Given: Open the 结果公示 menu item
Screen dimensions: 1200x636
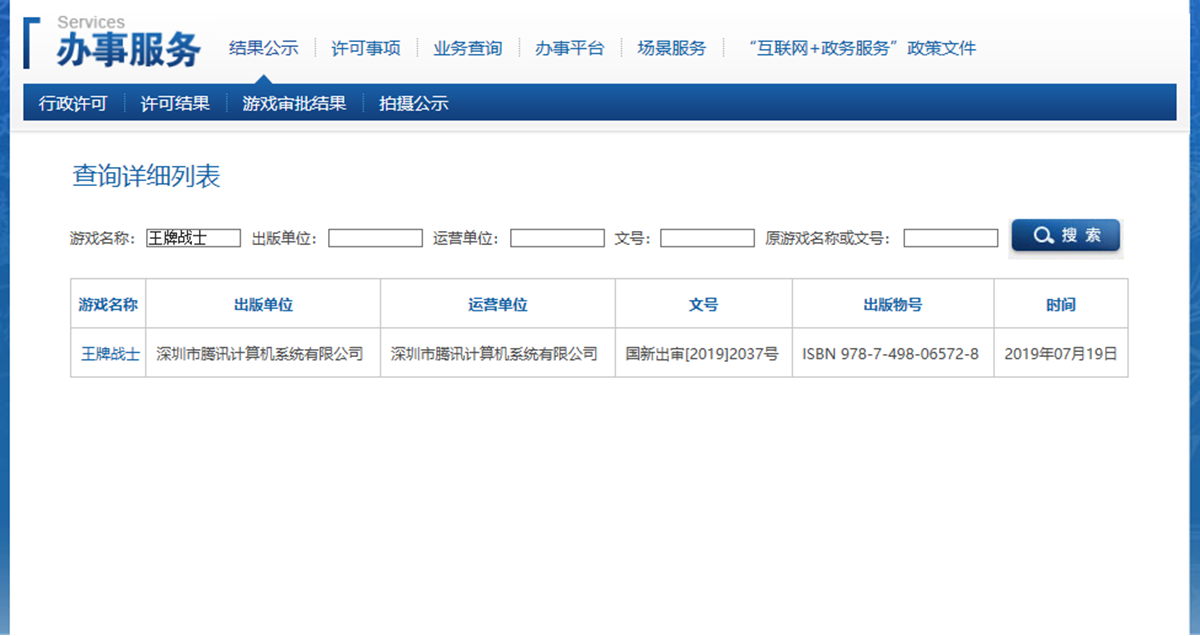Looking at the screenshot, I should 263,48.
